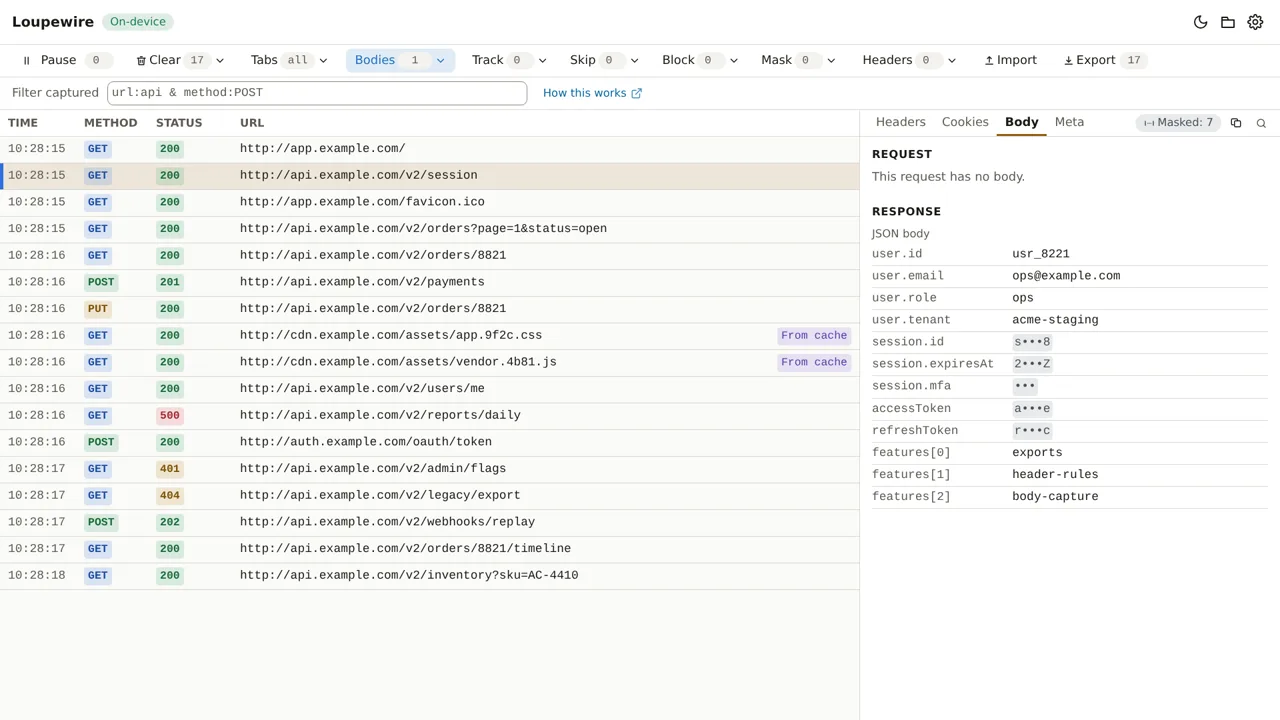1280x720 pixels.
Task: Click 'From cache' badge on vendor.4b81.js
Action: pos(814,362)
